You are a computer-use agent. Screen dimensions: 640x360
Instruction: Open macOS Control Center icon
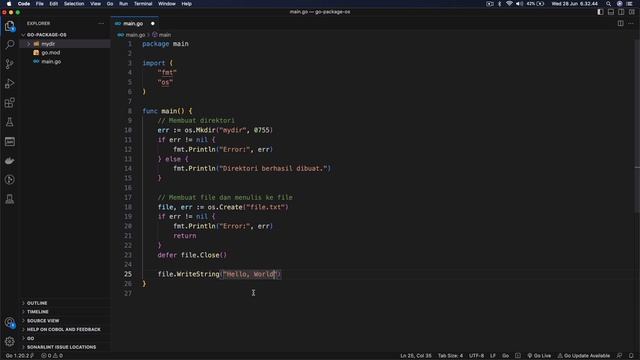[630, 4]
